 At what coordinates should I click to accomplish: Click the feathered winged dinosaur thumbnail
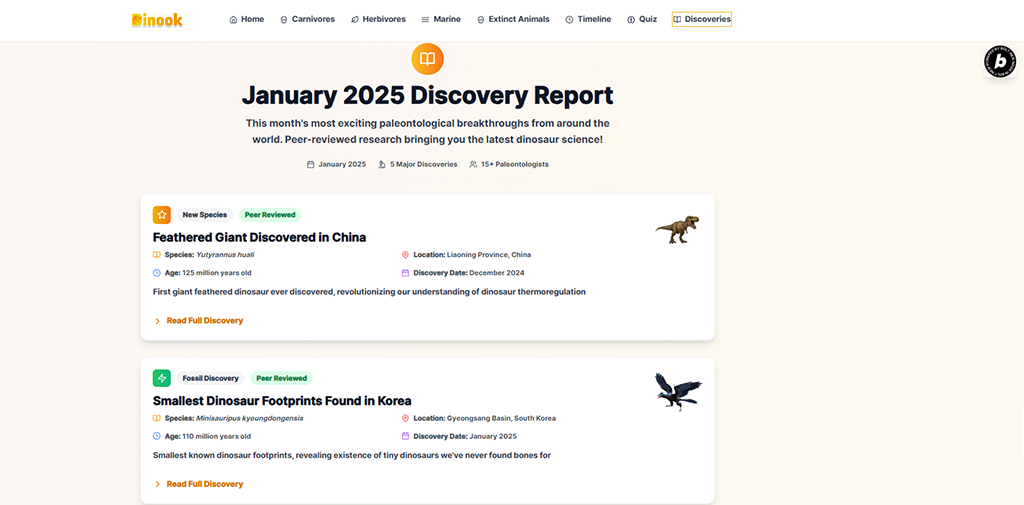678,391
